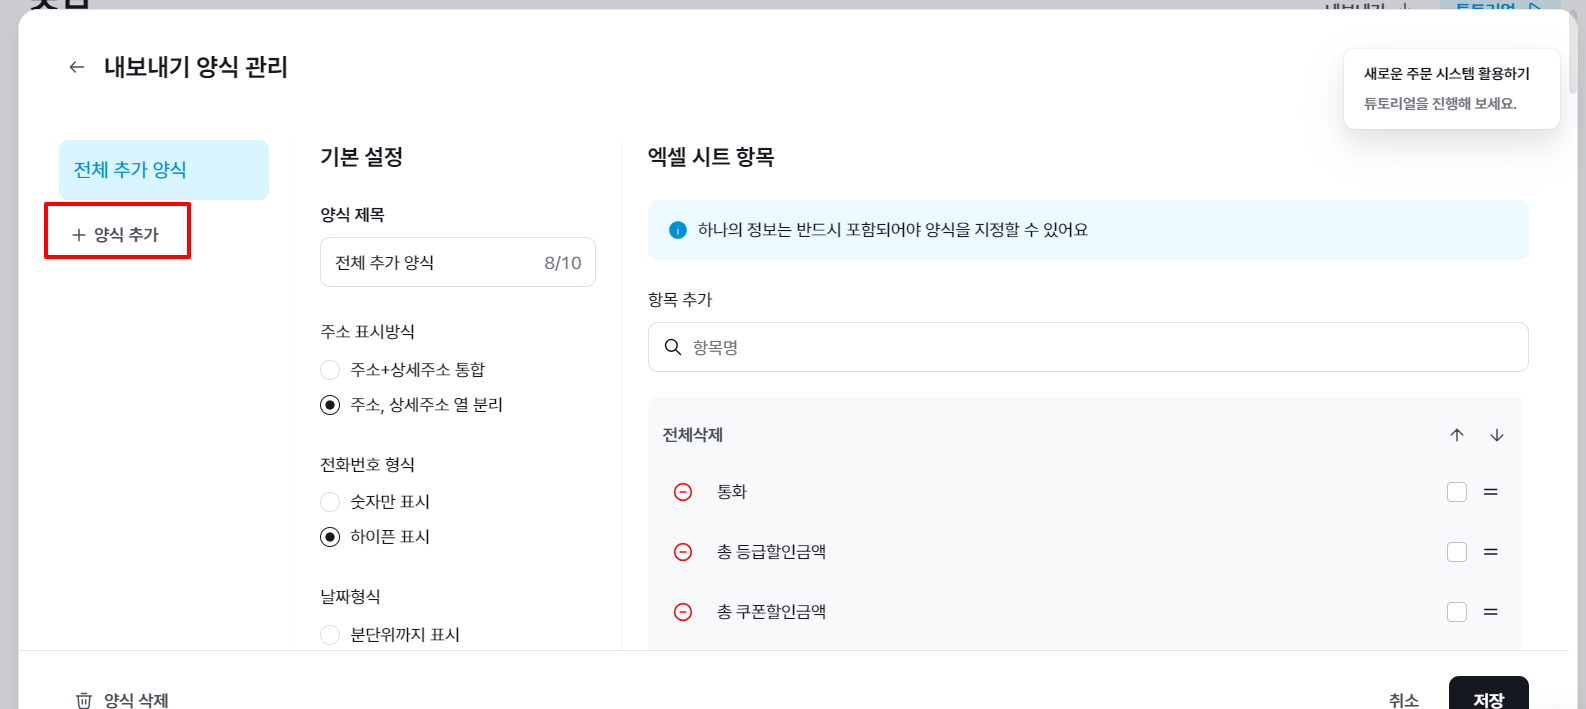Click the trash icon for 양식 삭제

pos(84,700)
